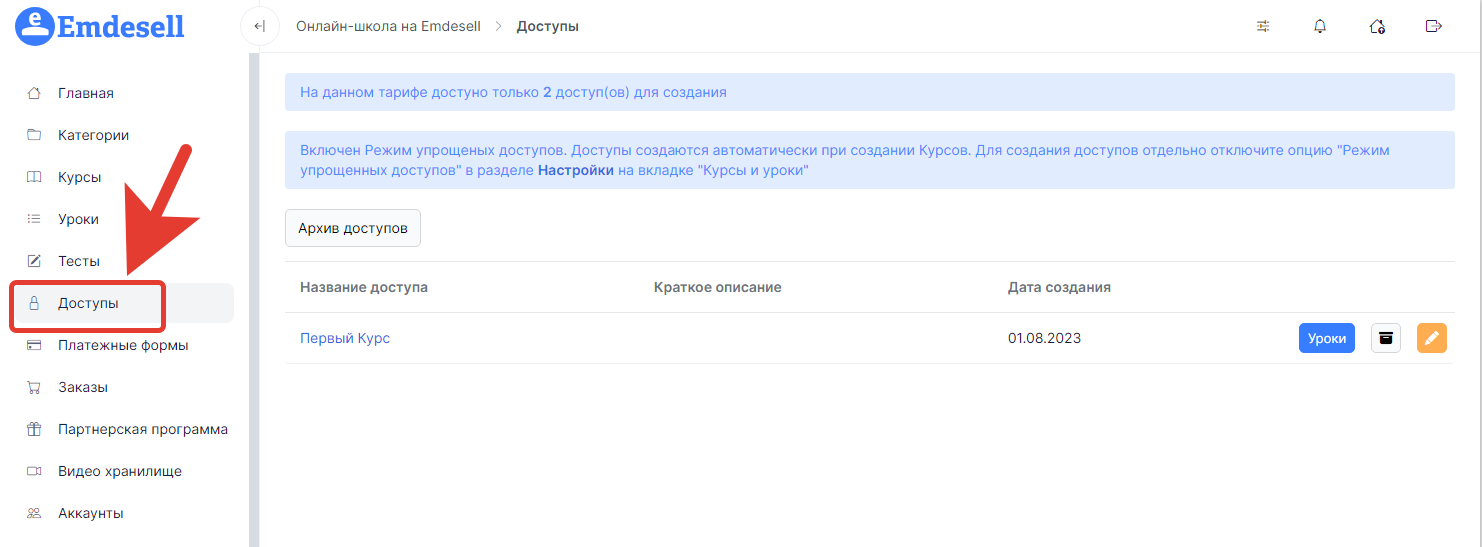This screenshot has width=1482, height=547.
Task: Click the blue Уроки button
Action: tap(1327, 338)
